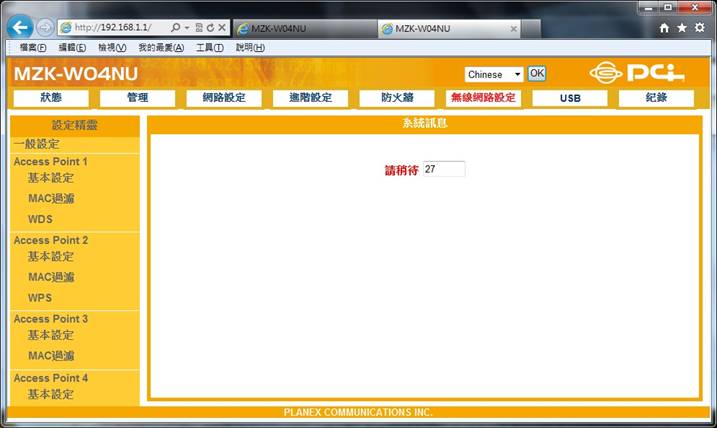Open WPS under Access Point 2

40,298
